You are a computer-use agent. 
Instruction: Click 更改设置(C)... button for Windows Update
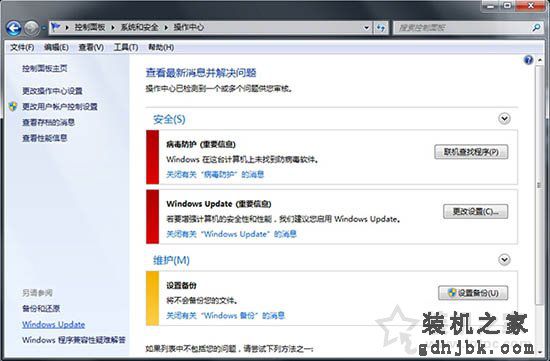pos(475,212)
